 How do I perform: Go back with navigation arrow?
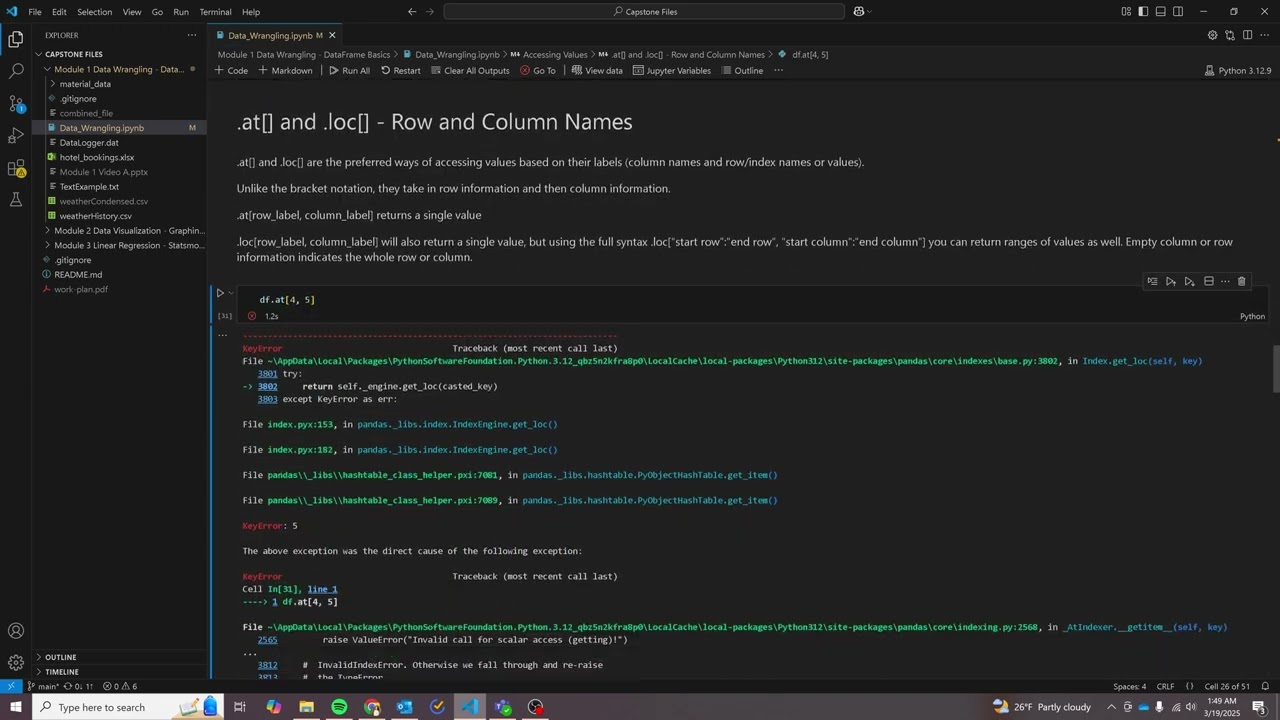point(412,12)
